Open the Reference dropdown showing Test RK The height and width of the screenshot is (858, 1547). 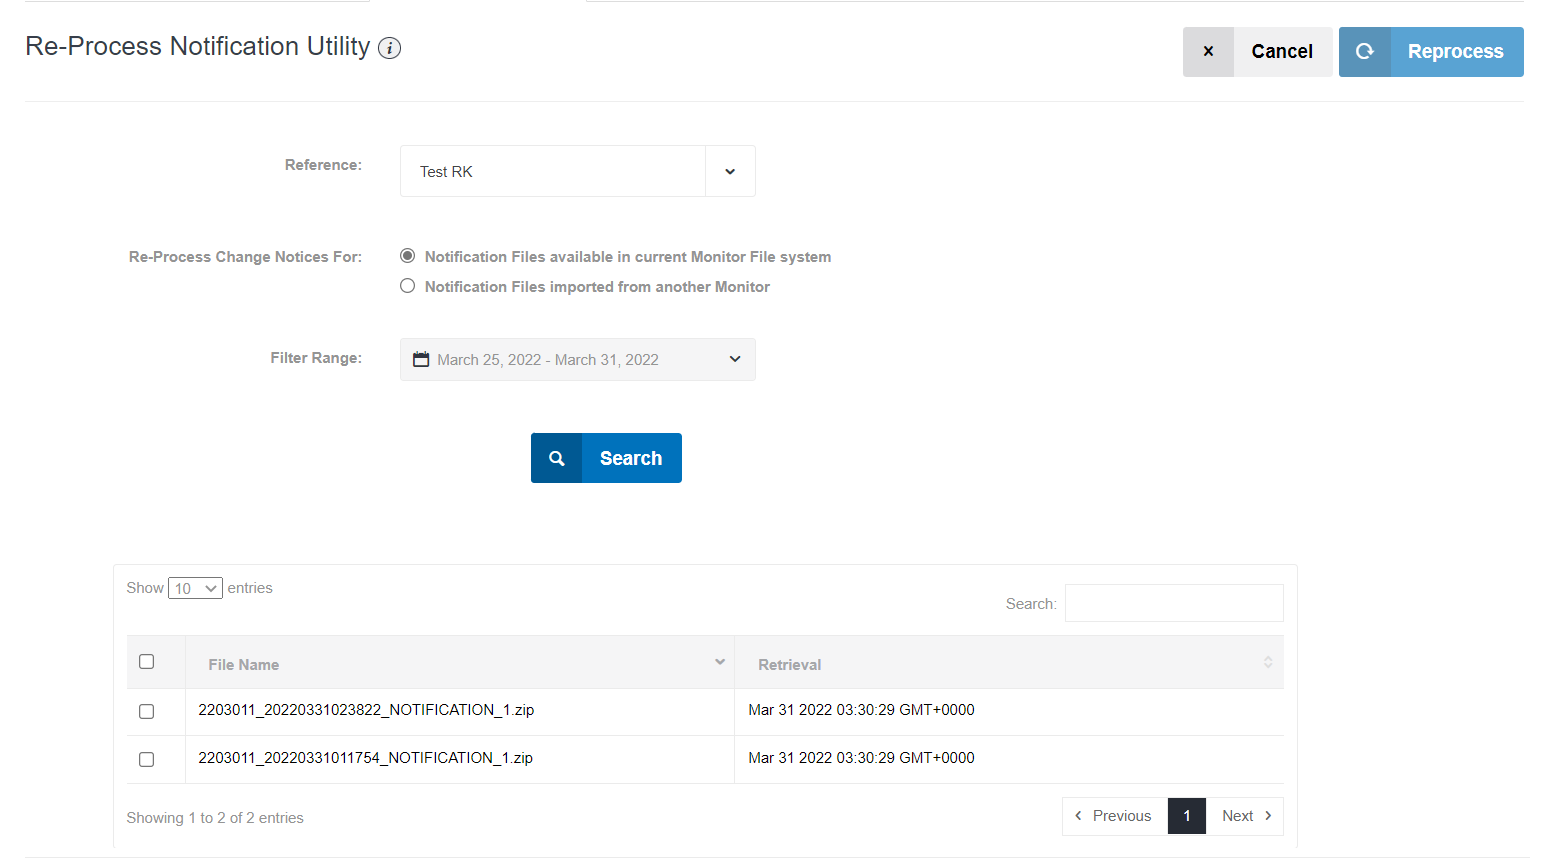577,171
